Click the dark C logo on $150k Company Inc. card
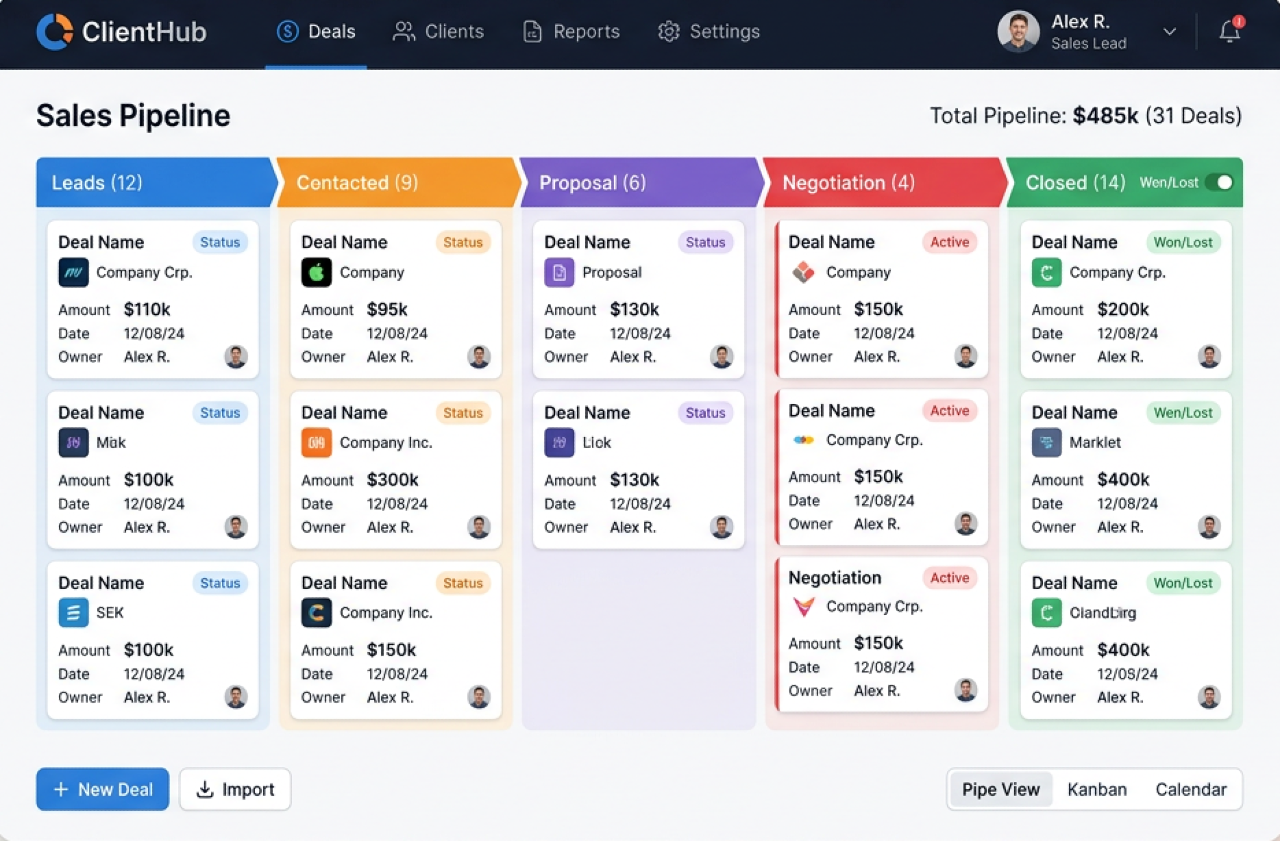Image resolution: width=1280 pixels, height=841 pixels. (x=316, y=612)
